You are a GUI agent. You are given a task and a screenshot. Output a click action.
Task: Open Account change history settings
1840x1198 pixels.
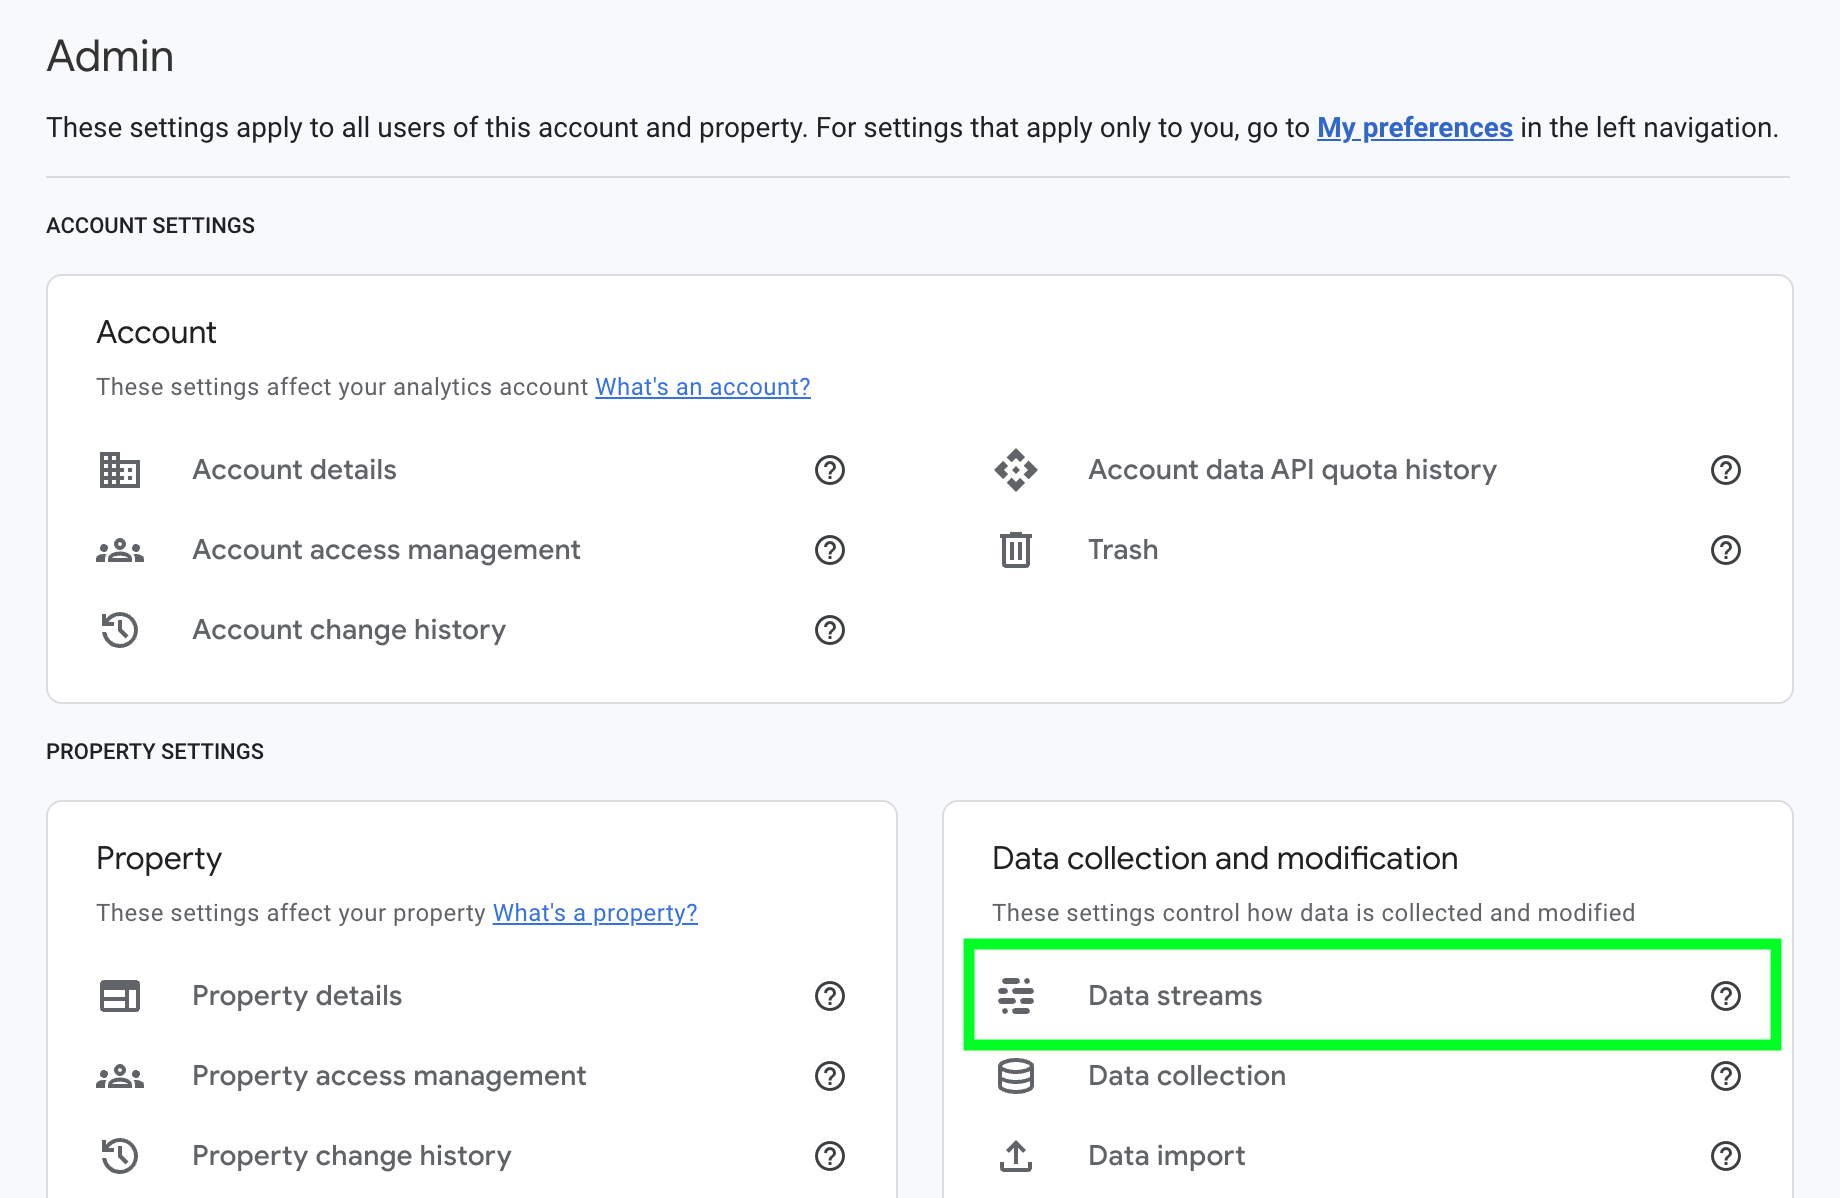(x=349, y=630)
